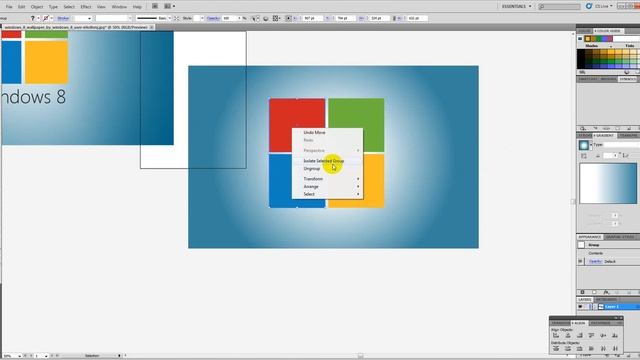The width and height of the screenshot is (640, 360).
Task: Open the Effect menu
Action: (x=86, y=7)
